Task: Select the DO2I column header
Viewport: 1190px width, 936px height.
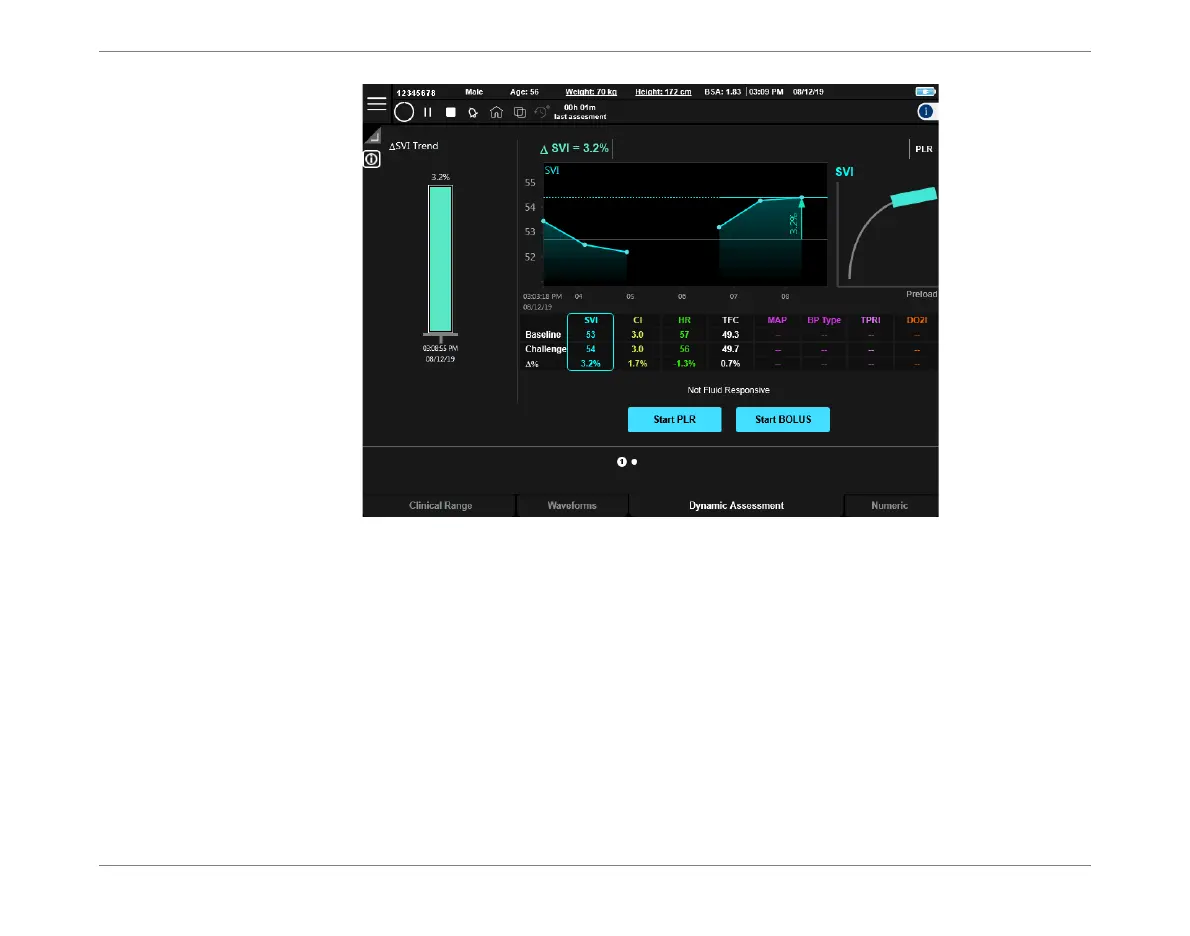Action: (x=917, y=320)
